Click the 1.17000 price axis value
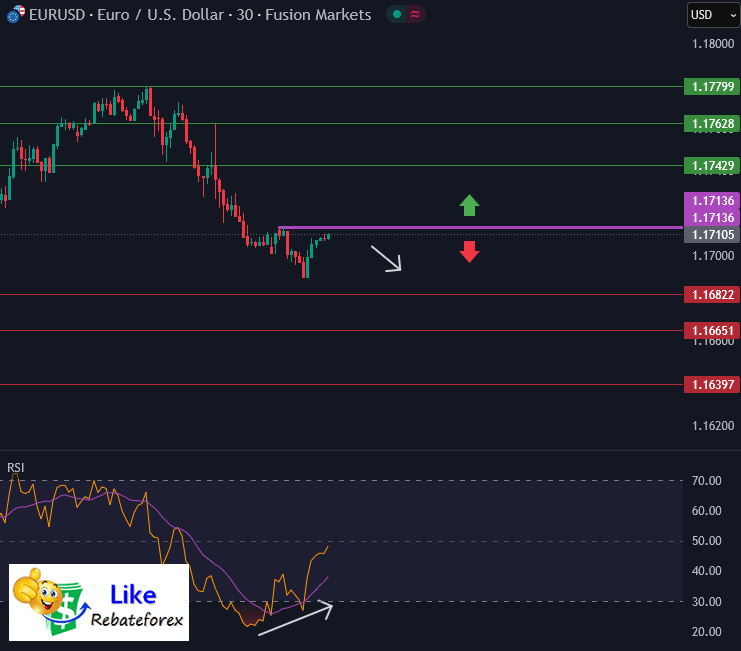Viewport: 741px width, 651px height. point(713,256)
